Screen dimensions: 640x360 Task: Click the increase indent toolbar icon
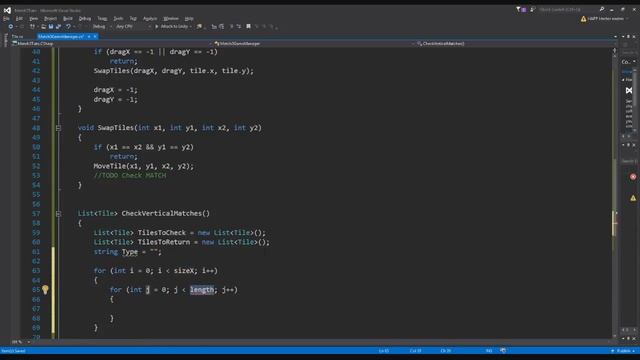(x=222, y=27)
